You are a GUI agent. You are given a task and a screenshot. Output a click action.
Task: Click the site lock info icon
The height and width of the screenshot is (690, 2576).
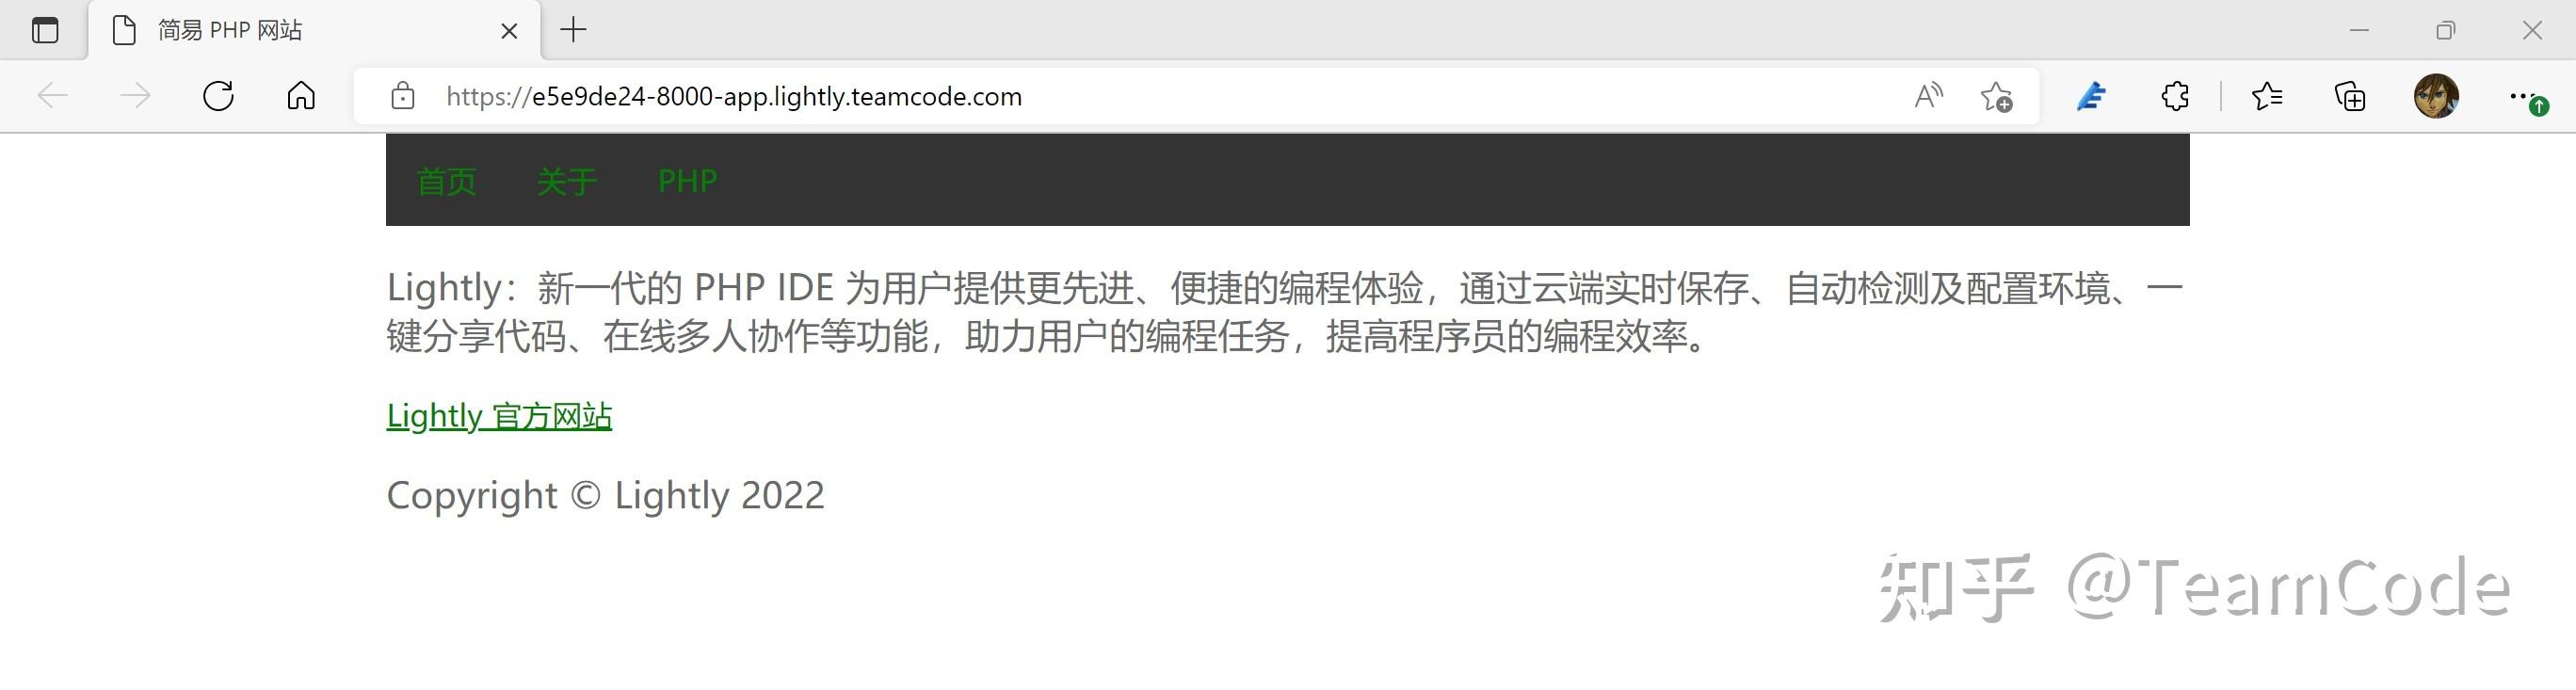click(x=403, y=96)
